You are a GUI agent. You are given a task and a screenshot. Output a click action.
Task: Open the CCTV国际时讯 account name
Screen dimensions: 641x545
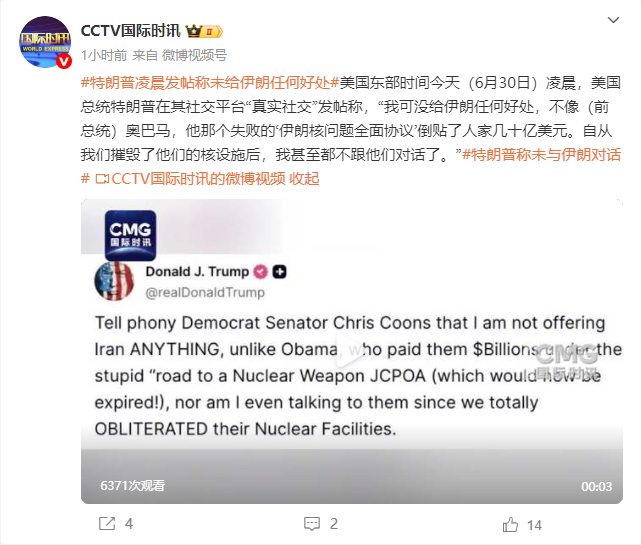(x=130, y=31)
